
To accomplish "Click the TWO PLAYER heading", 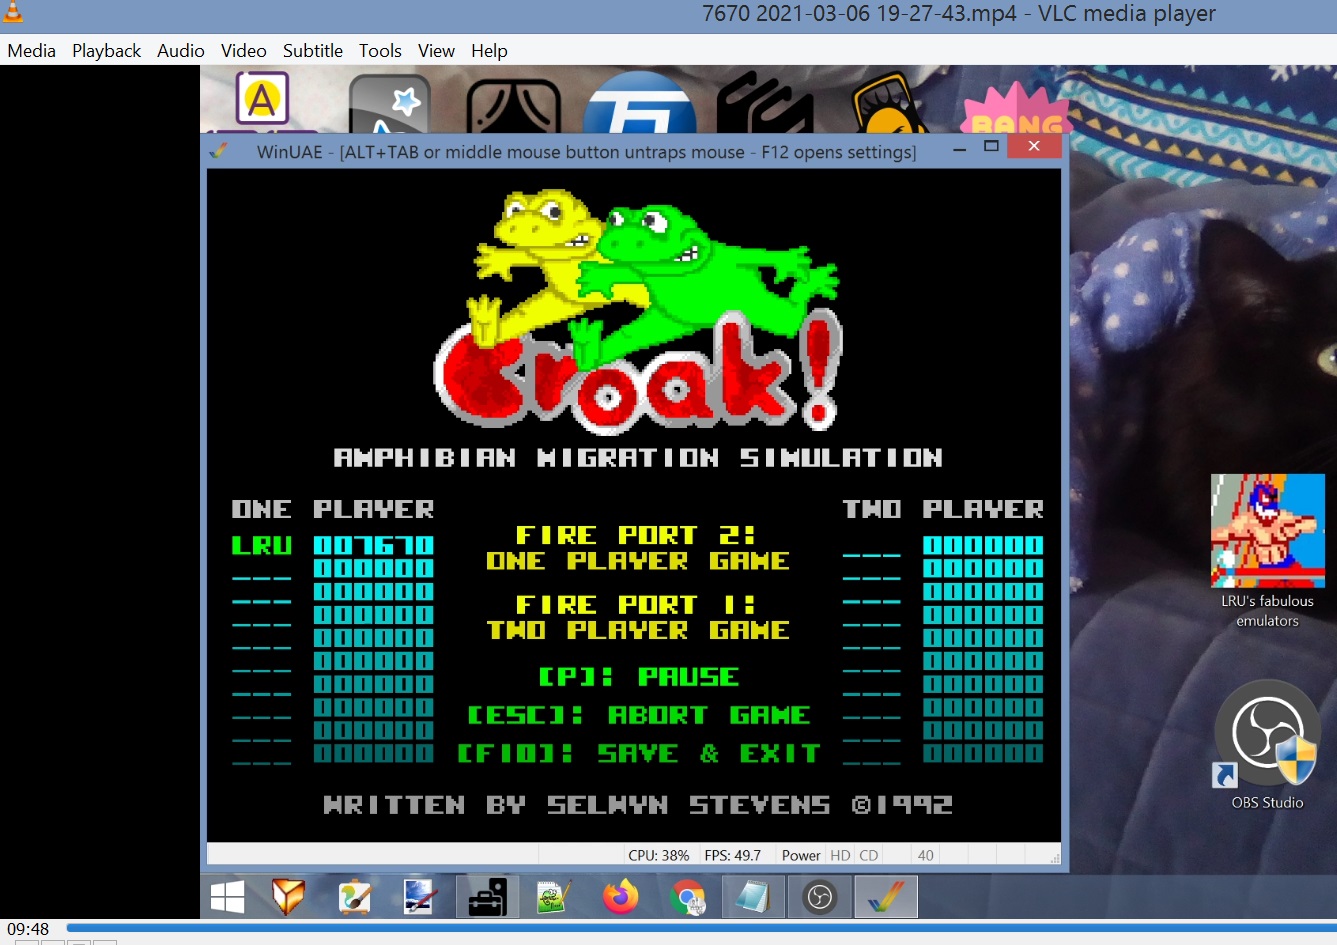I will pyautogui.click(x=943, y=509).
